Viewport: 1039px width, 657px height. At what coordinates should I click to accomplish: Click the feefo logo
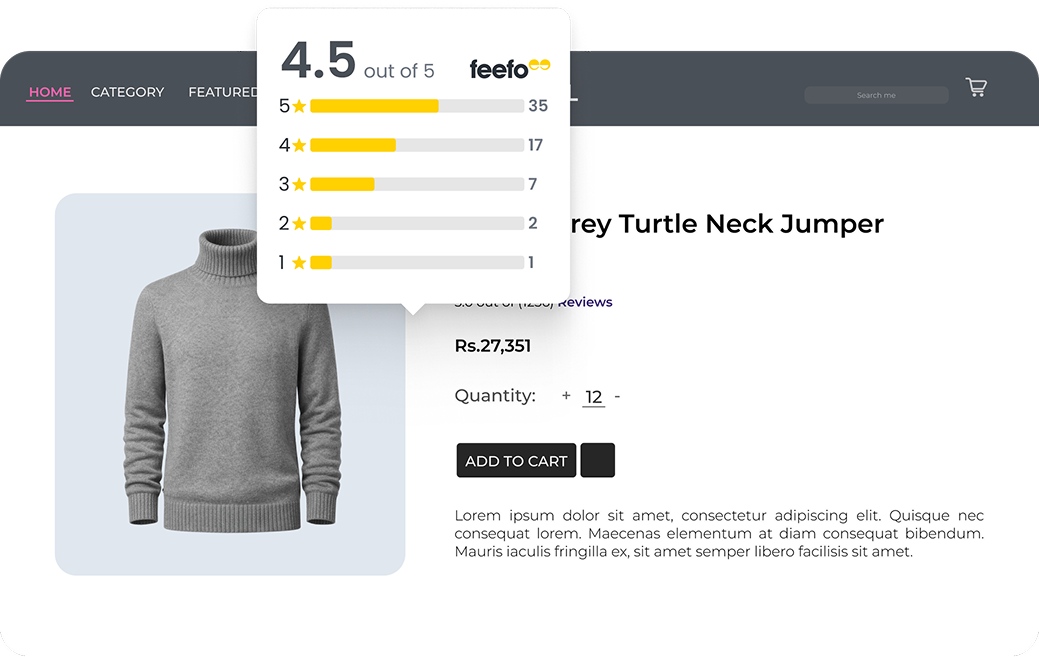pyautogui.click(x=510, y=68)
